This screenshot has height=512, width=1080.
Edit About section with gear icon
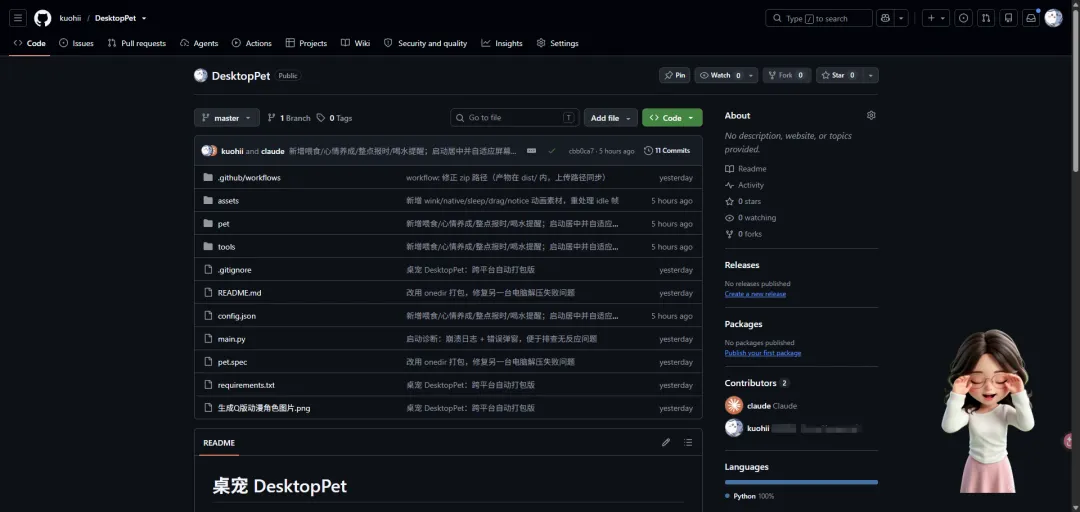click(x=871, y=116)
